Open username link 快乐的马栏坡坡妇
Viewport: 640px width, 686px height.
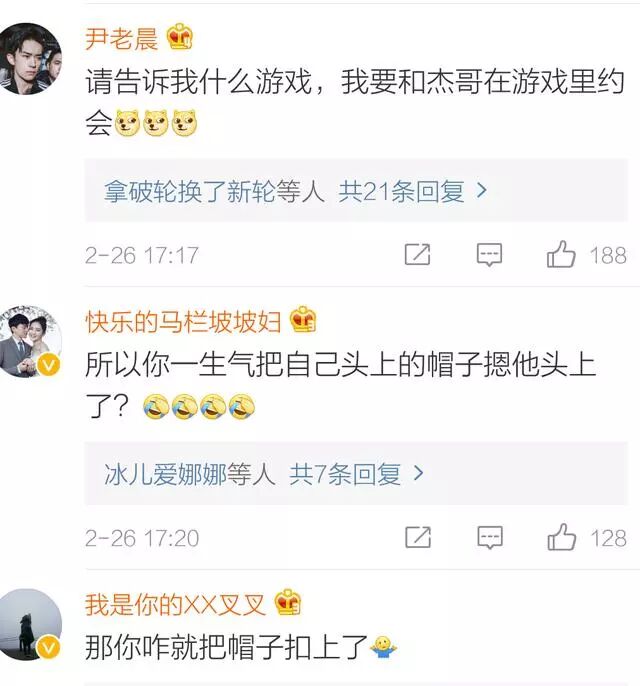point(183,322)
